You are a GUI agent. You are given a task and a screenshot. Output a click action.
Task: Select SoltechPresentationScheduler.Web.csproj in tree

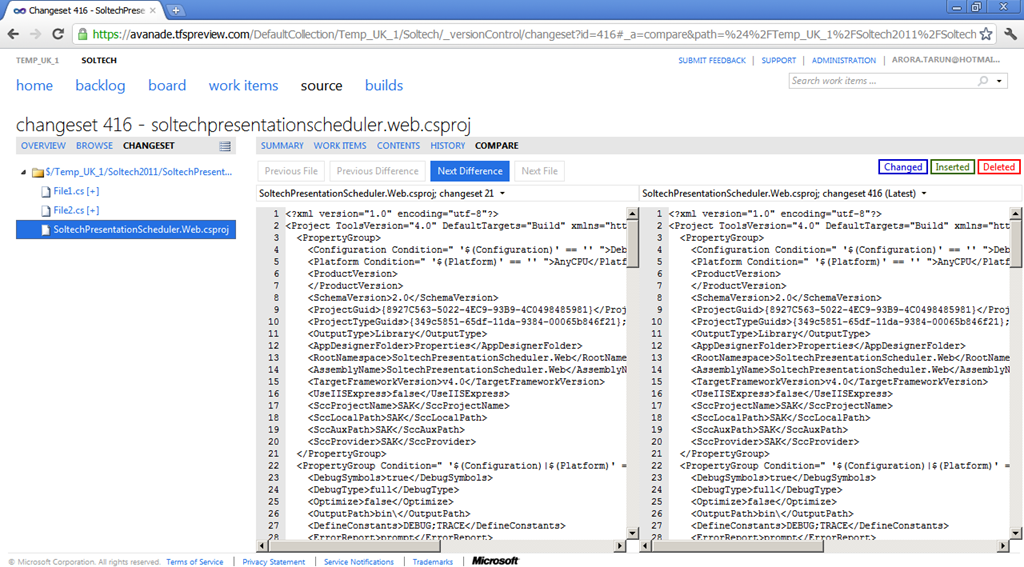coord(126,229)
